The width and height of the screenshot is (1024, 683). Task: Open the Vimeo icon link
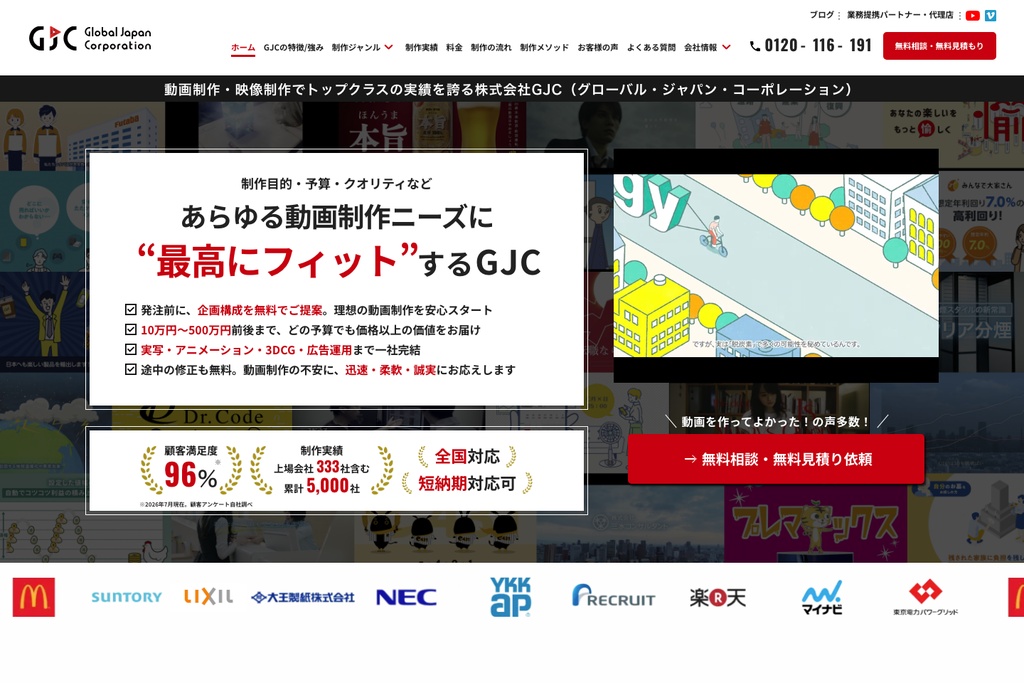(991, 15)
